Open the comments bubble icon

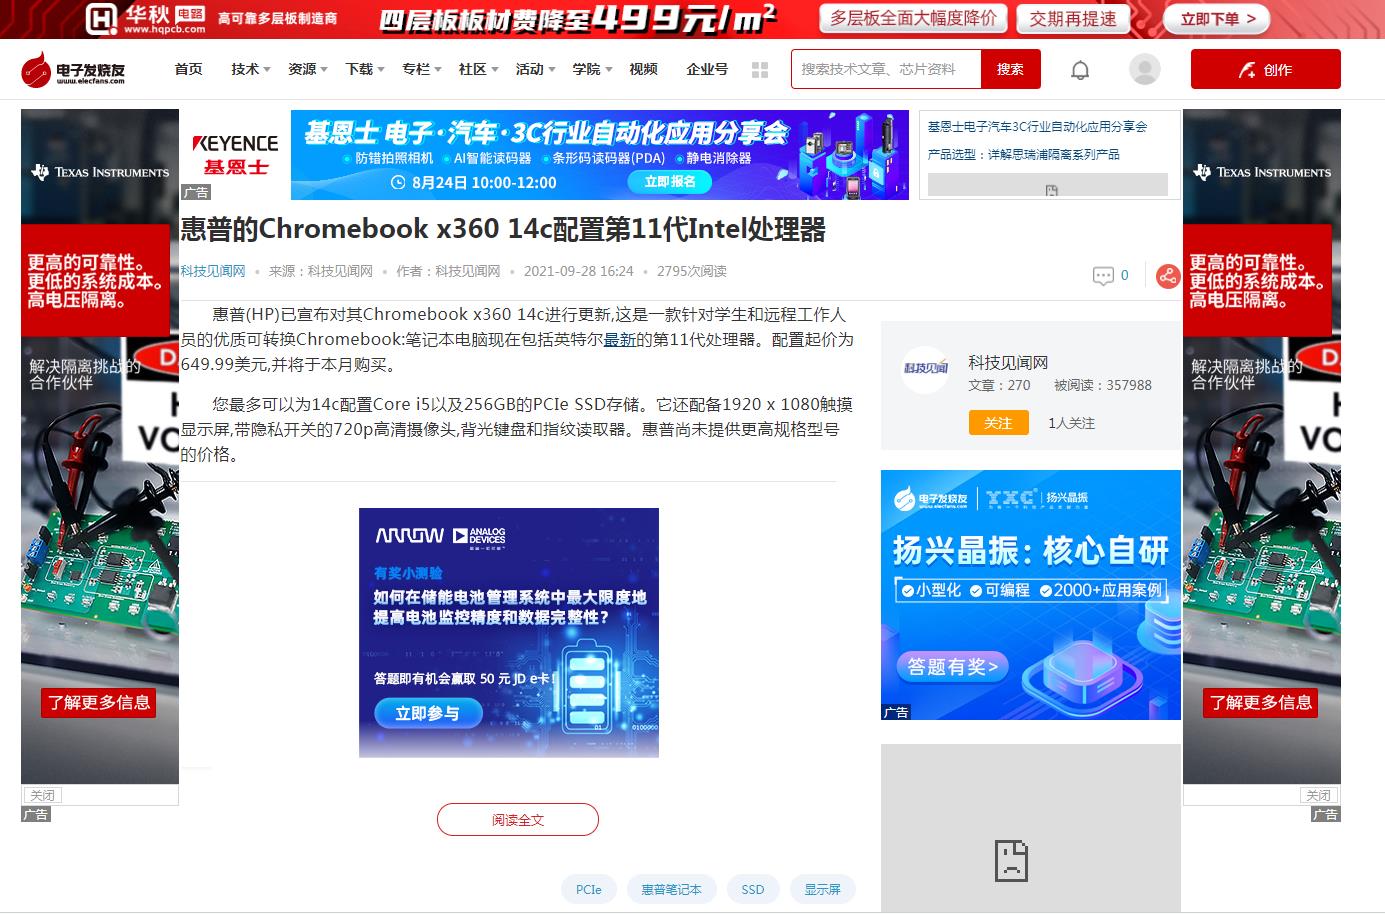(1103, 276)
